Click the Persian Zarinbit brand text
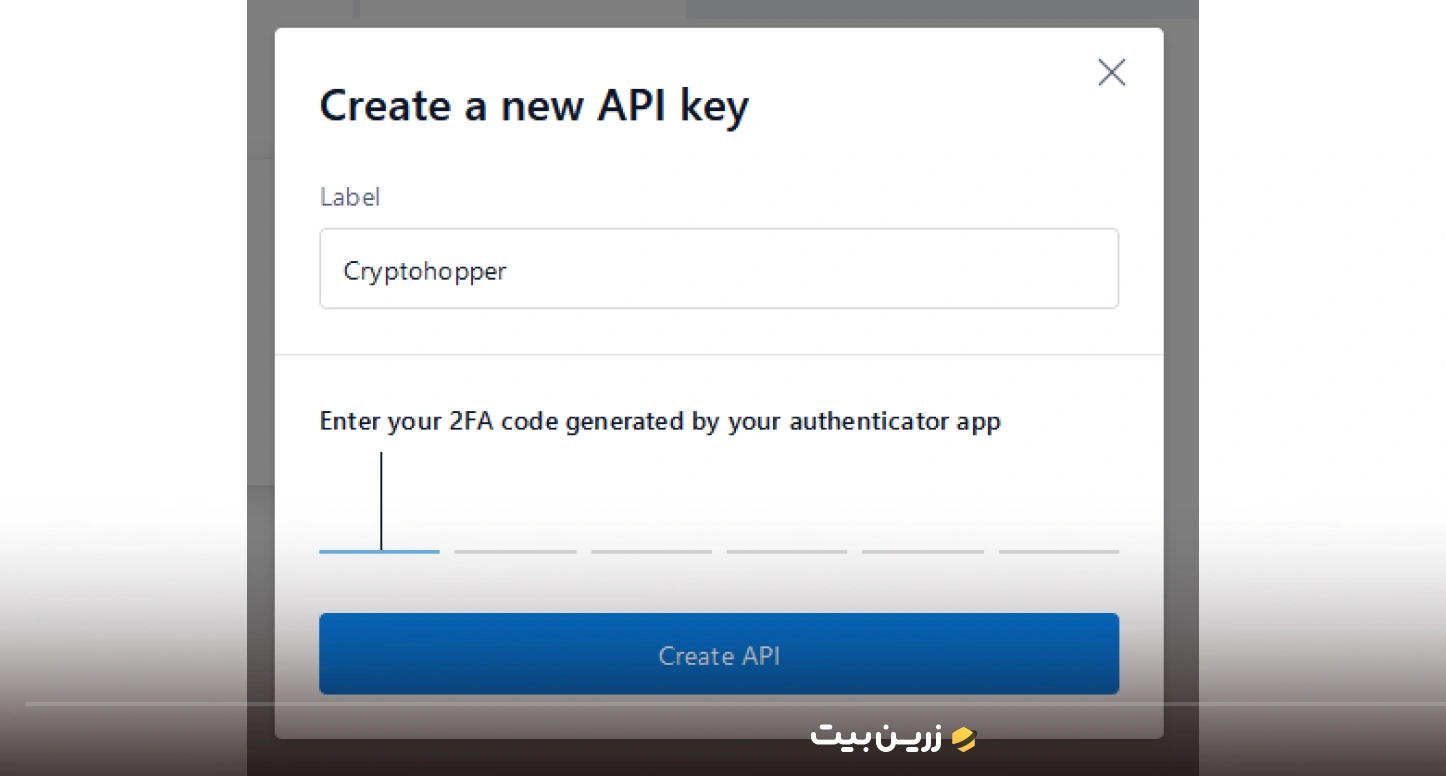Image resolution: width=1446 pixels, height=776 pixels. 876,738
